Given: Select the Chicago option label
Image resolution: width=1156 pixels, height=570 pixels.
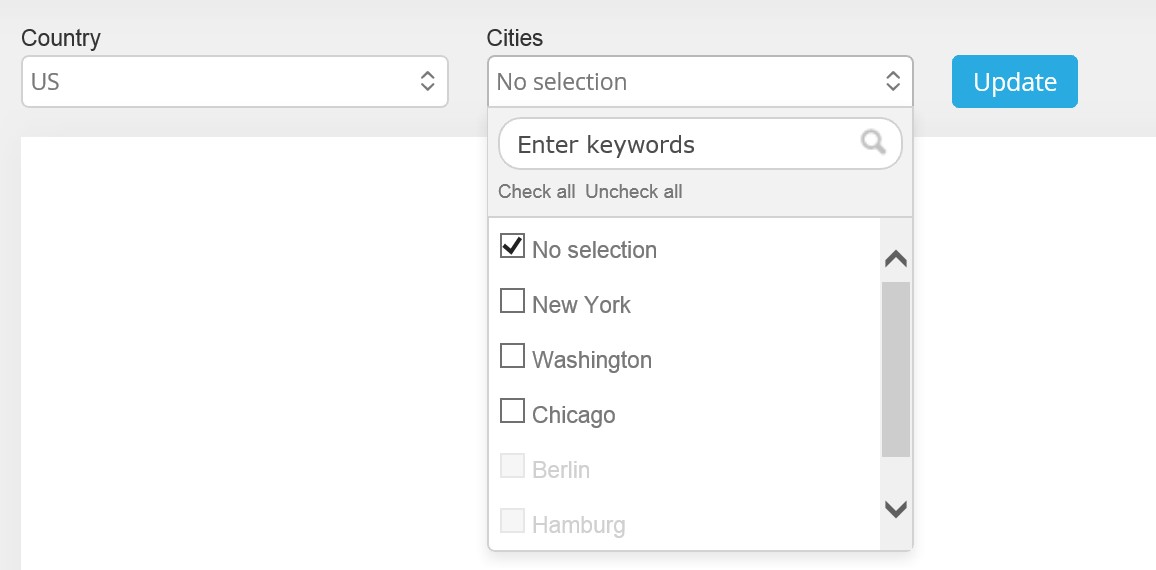Looking at the screenshot, I should pos(574,415).
